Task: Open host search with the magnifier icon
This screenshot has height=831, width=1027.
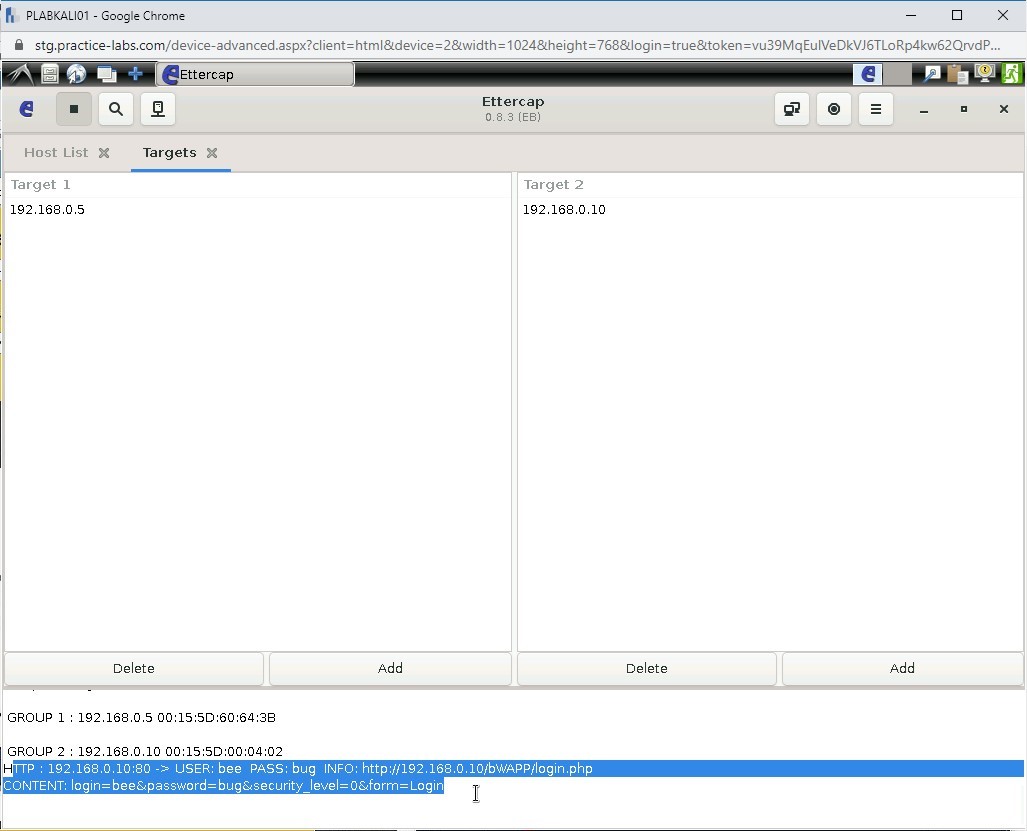Action: 116,109
